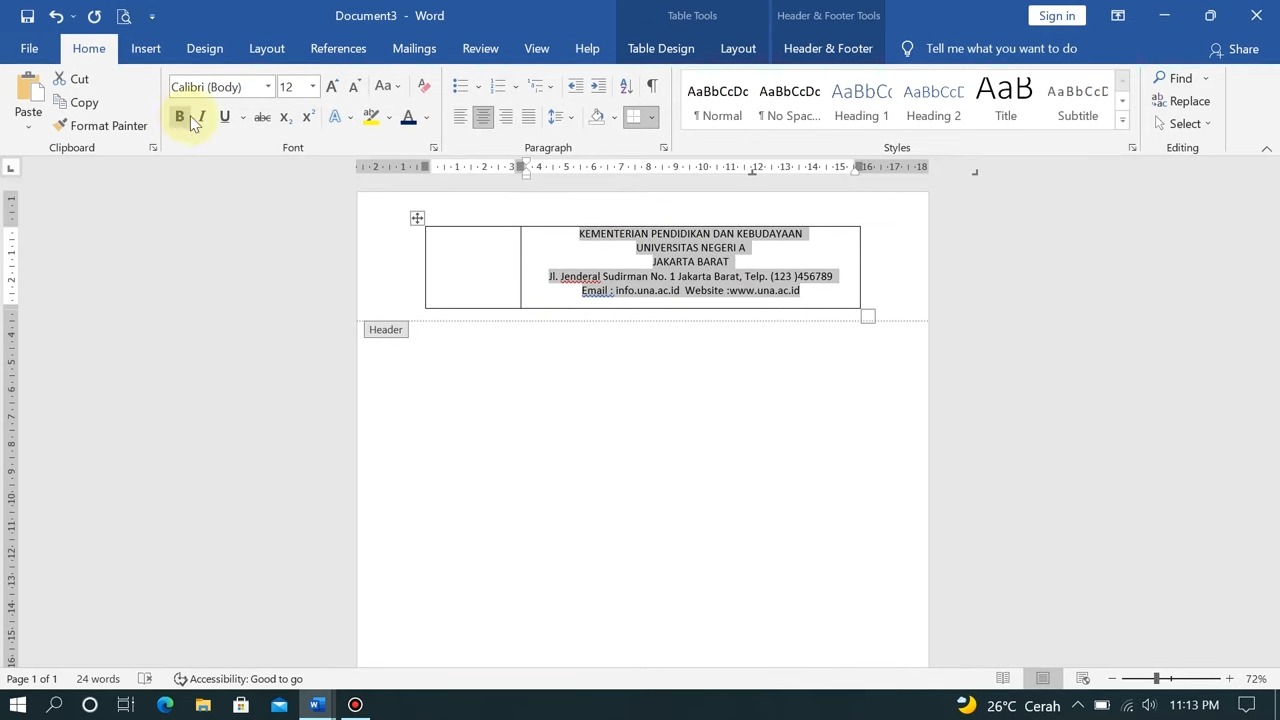1280x720 pixels.
Task: Apply the Subtitle style
Action: pos(1077,101)
